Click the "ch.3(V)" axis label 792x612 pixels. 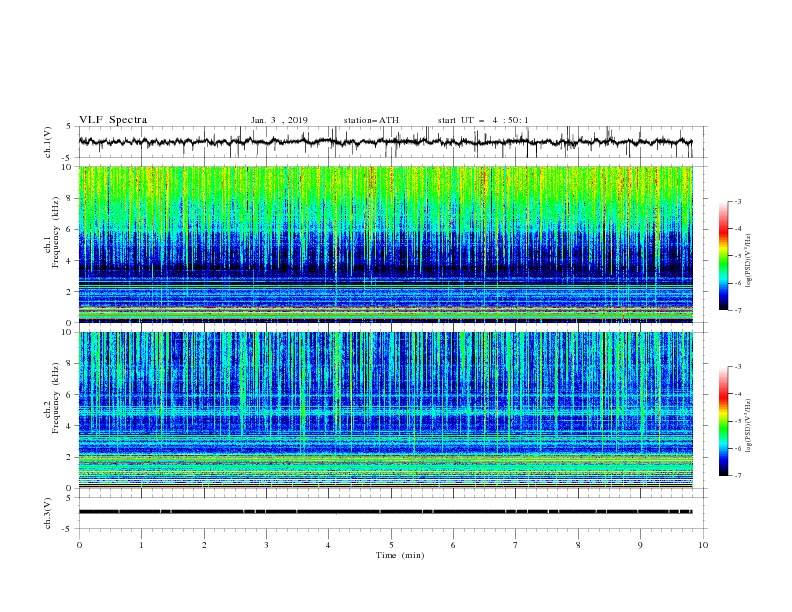[48, 513]
